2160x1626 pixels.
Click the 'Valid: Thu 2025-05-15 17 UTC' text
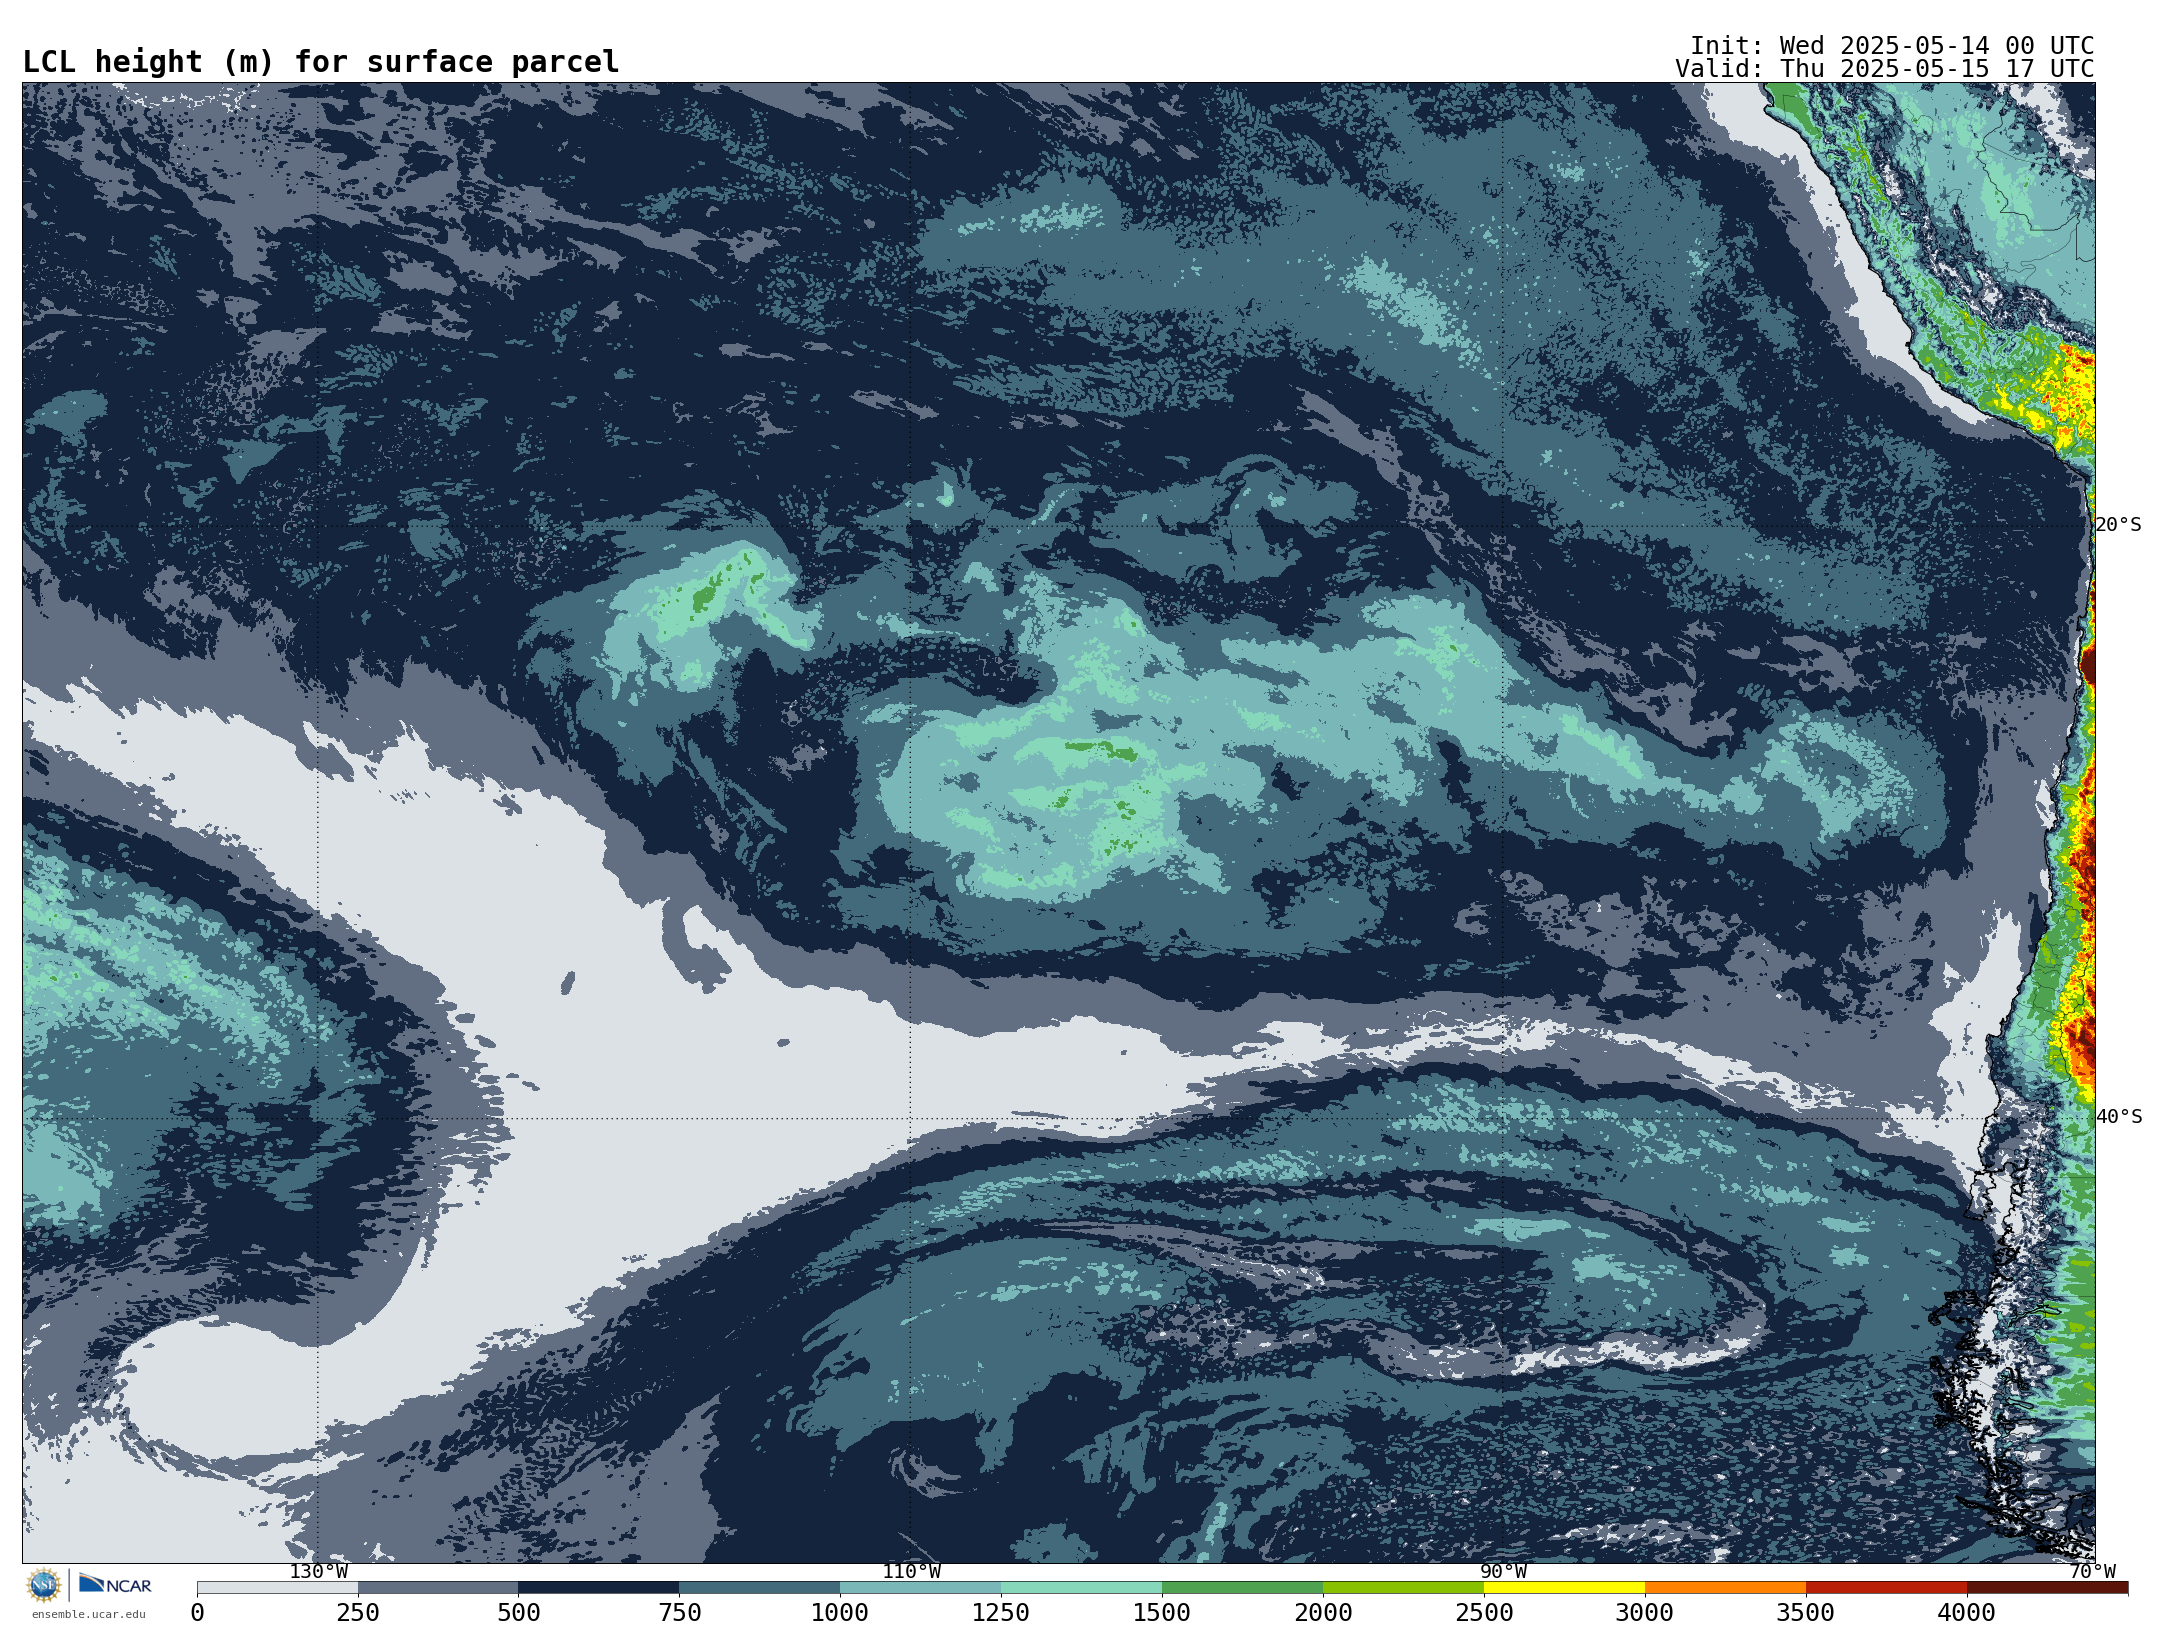tap(1885, 69)
